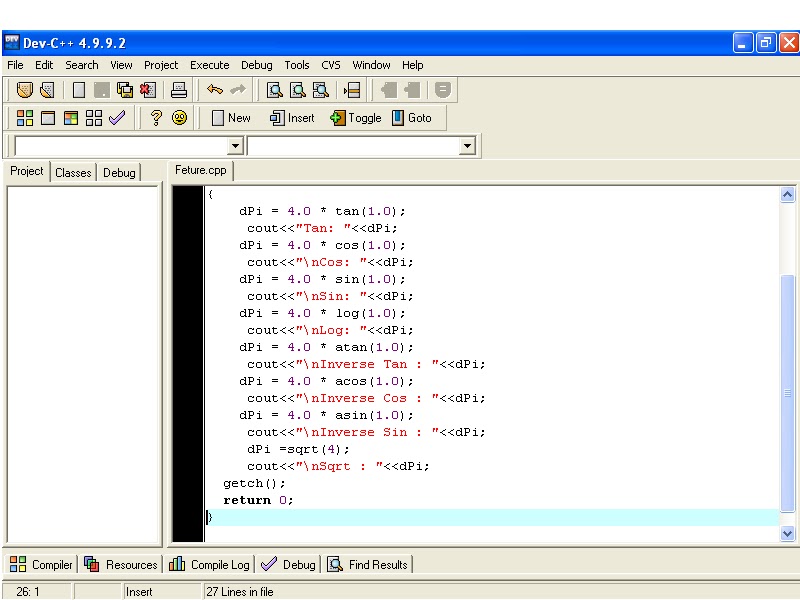This screenshot has height=600, width=800.
Task: Click the second greyed project file icon
Action: 412,90
